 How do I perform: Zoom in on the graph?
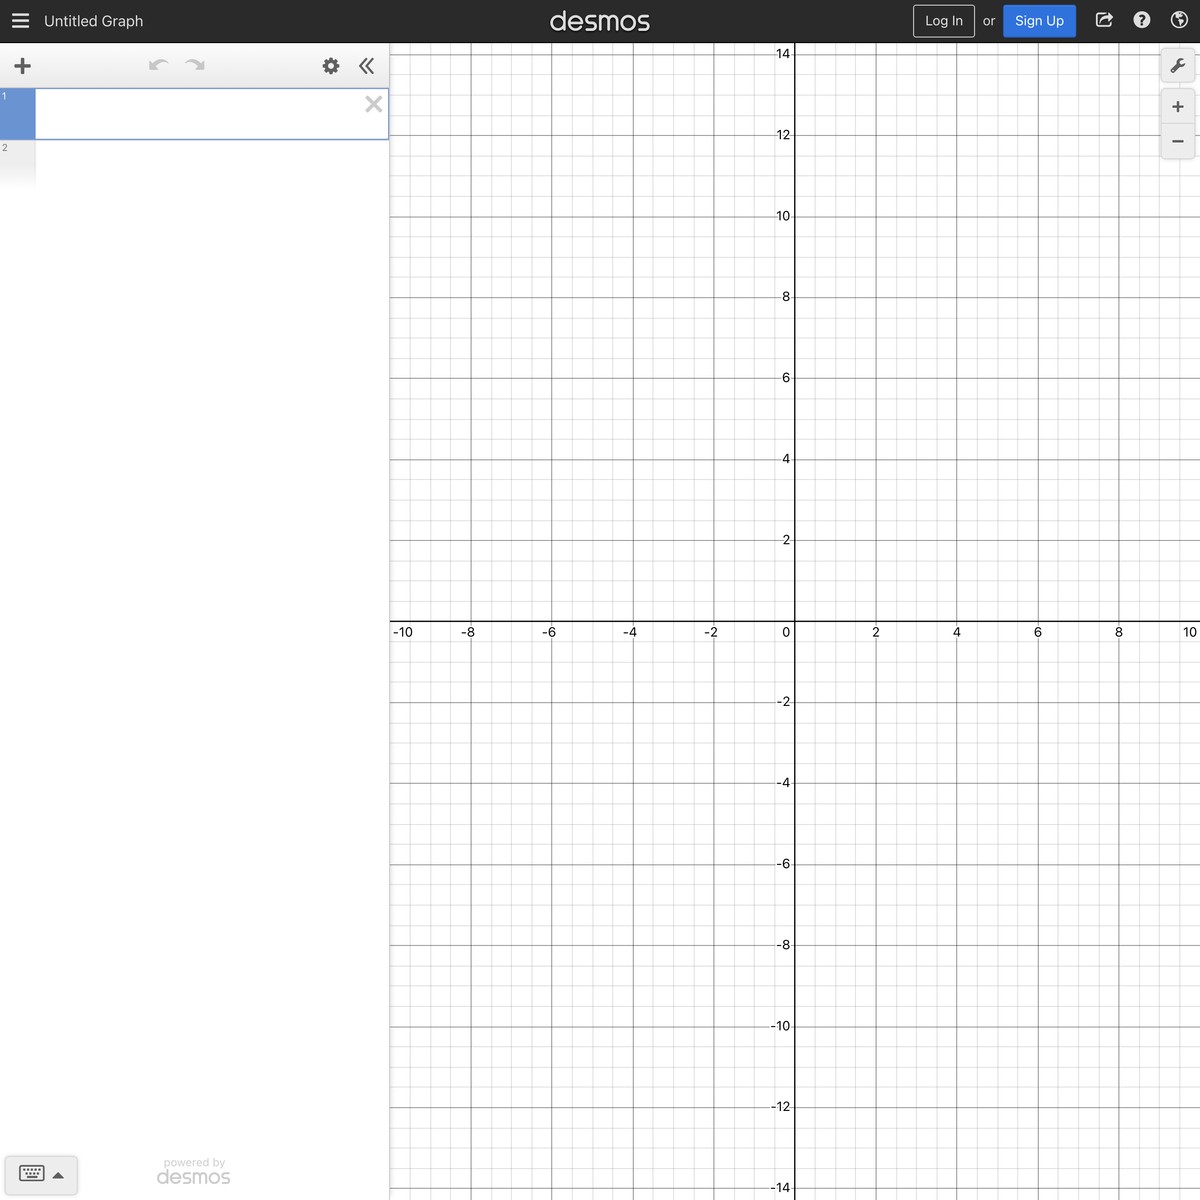point(1178,107)
